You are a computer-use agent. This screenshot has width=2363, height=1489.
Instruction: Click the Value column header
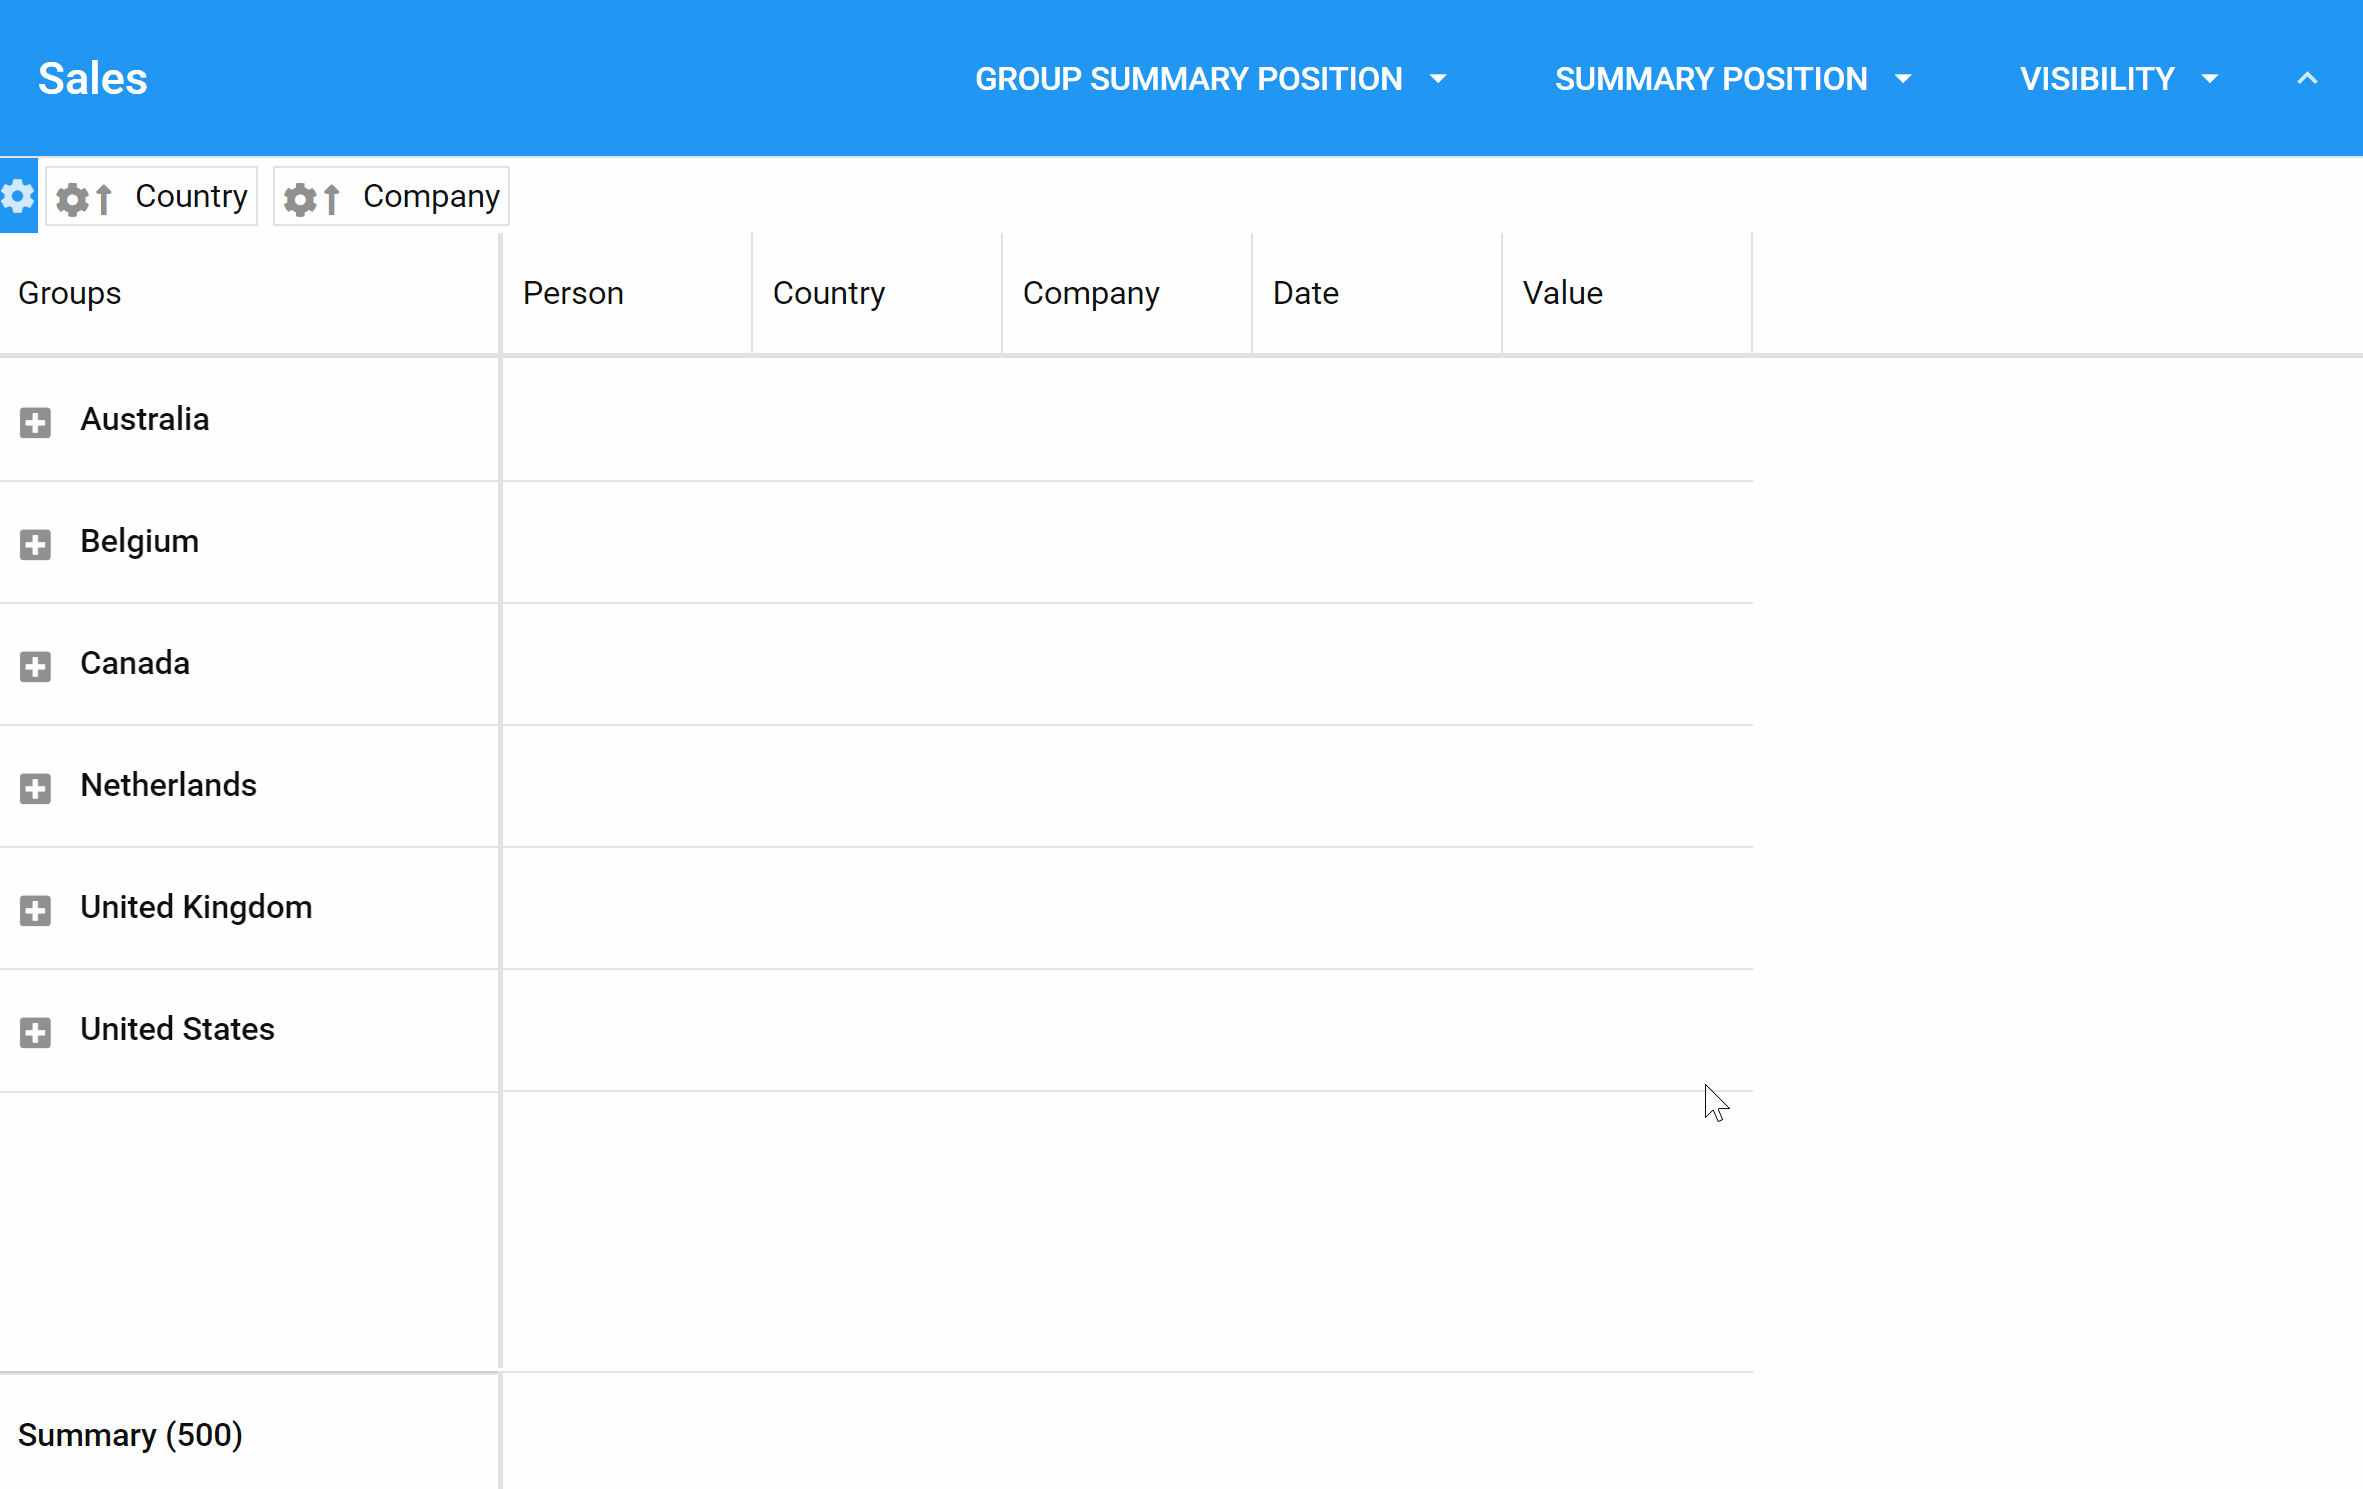point(1627,293)
